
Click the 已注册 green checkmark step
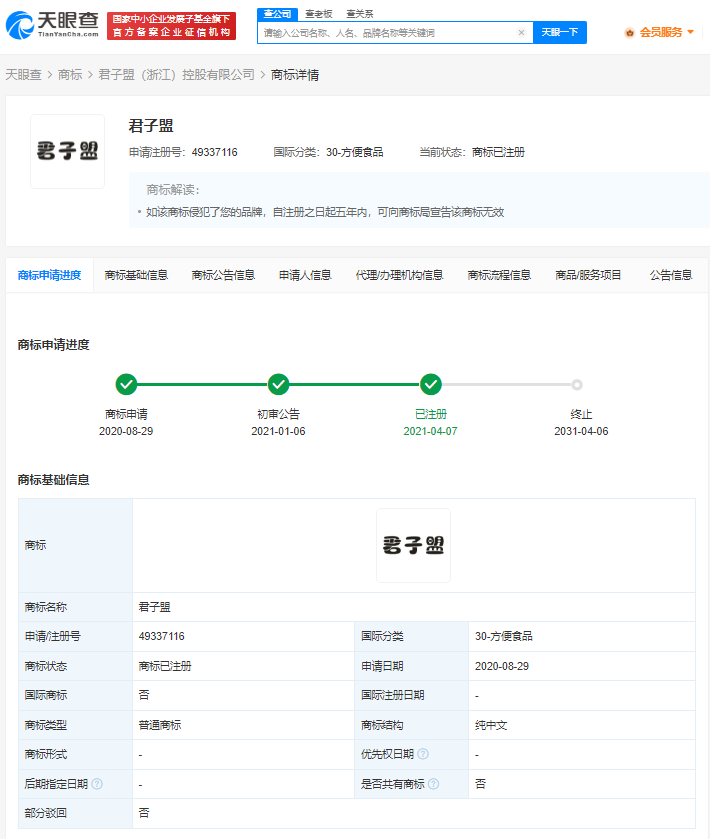(431, 384)
